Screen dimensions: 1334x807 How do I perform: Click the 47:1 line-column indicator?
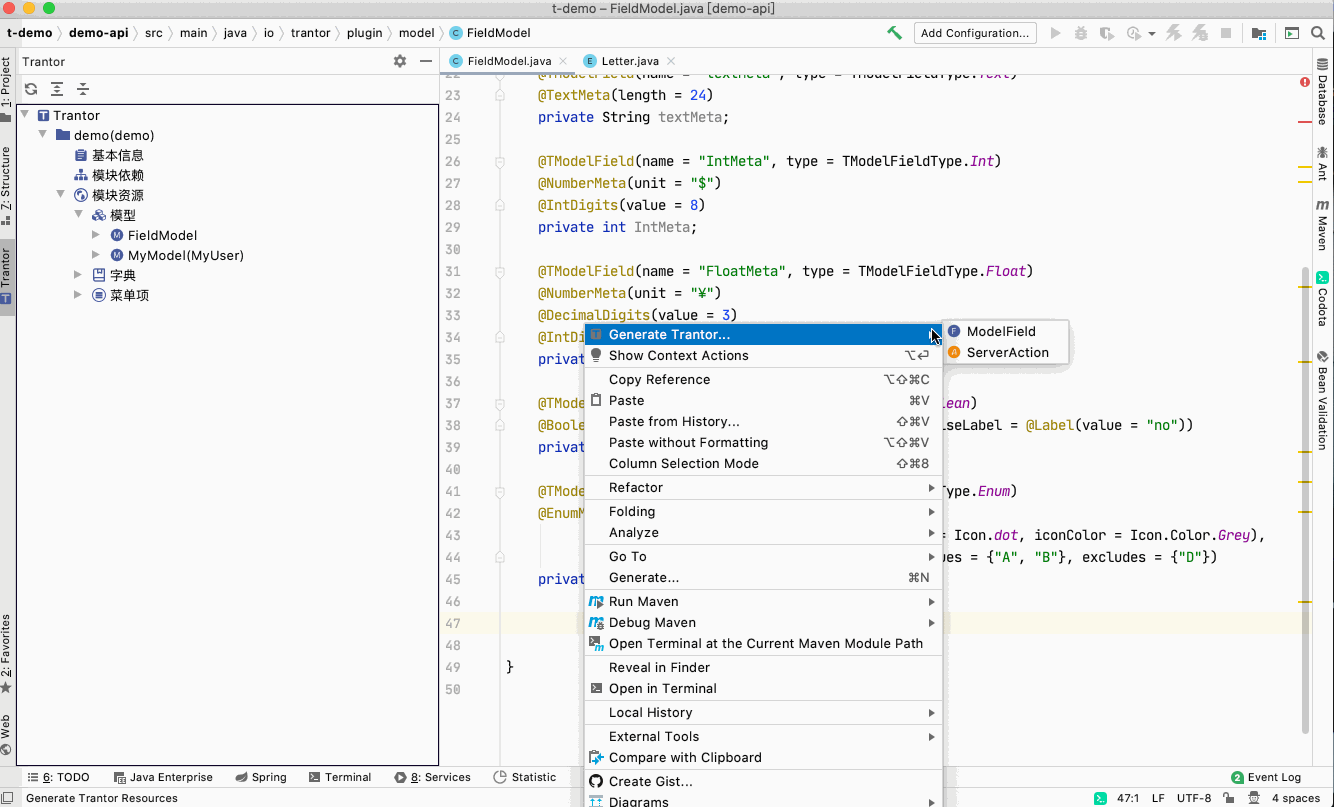[1128, 798]
